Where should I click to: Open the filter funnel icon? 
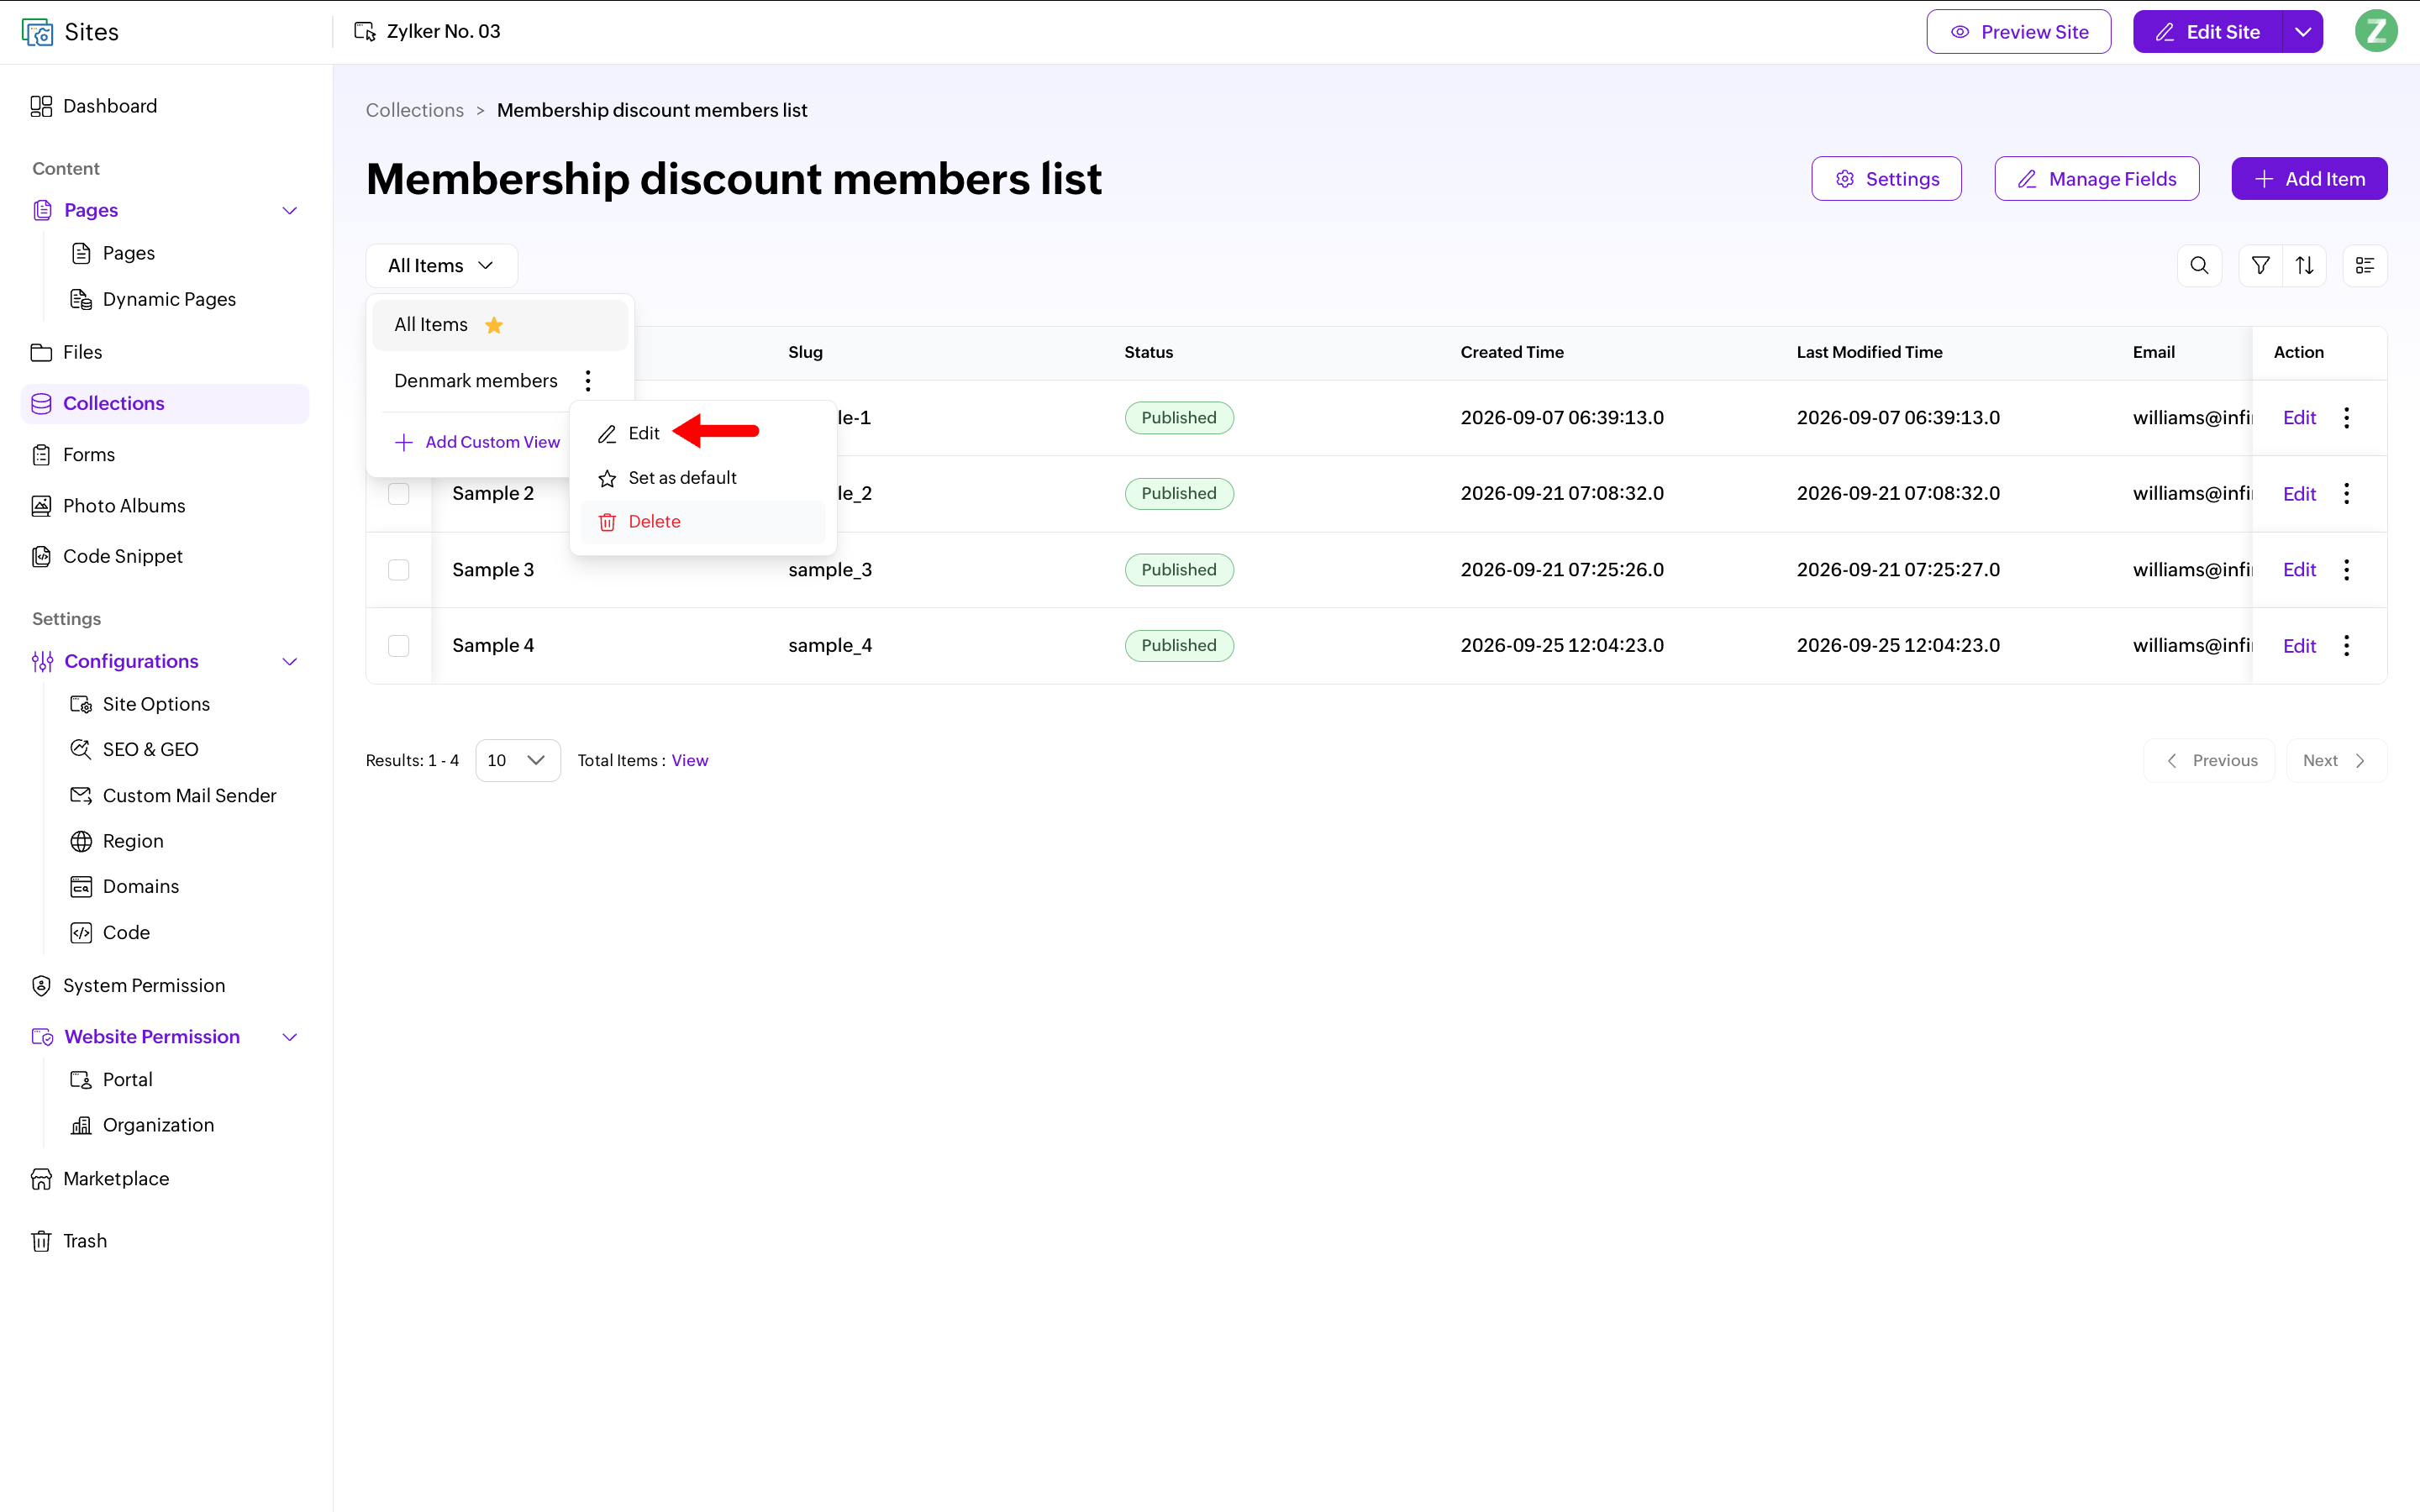(x=2260, y=265)
